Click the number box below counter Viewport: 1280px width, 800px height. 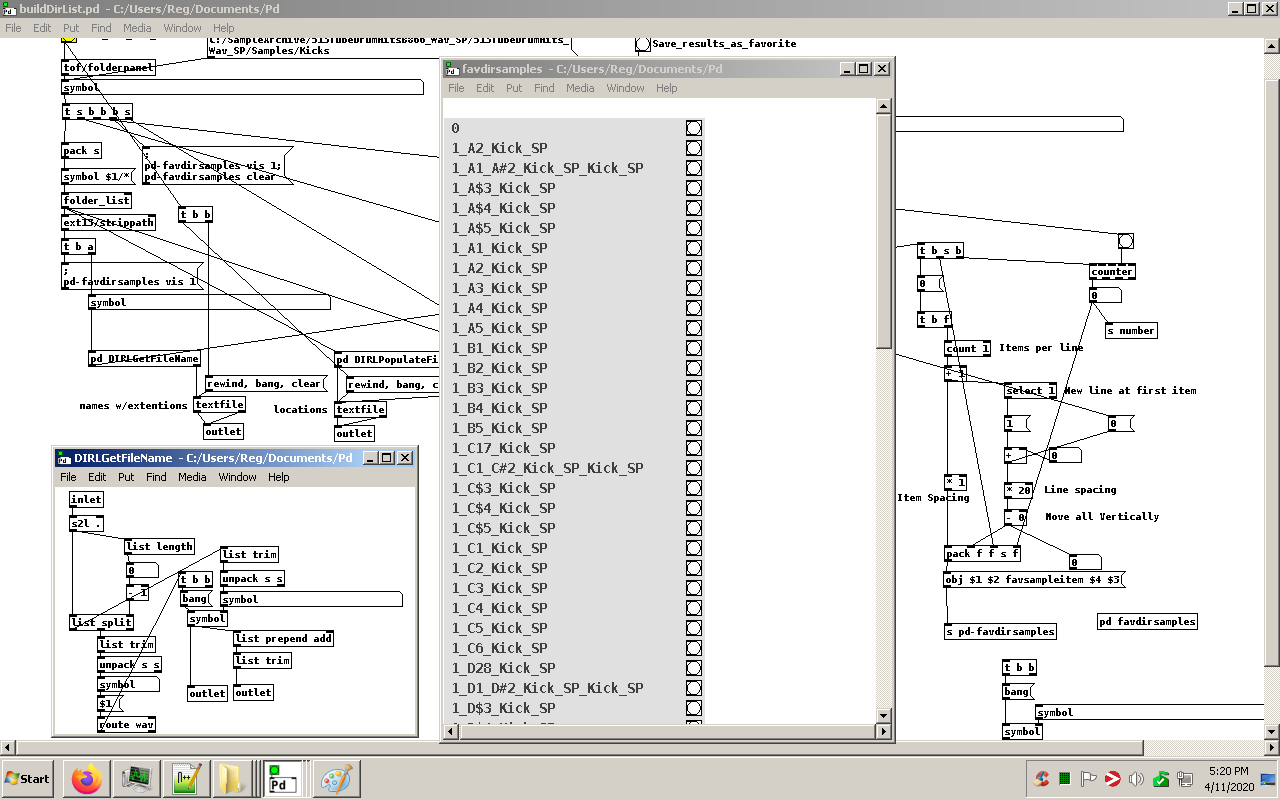(1104, 295)
